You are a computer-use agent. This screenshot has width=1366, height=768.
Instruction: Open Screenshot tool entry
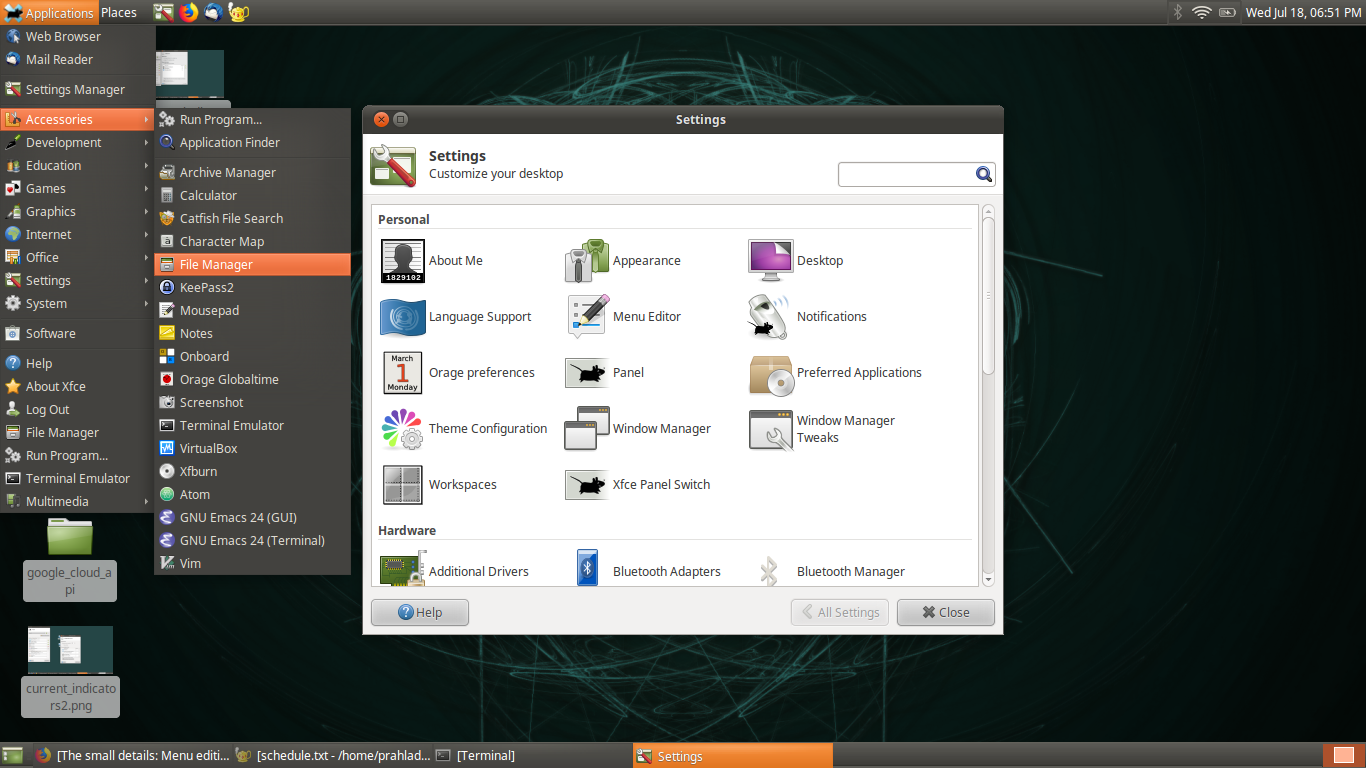[253, 402]
